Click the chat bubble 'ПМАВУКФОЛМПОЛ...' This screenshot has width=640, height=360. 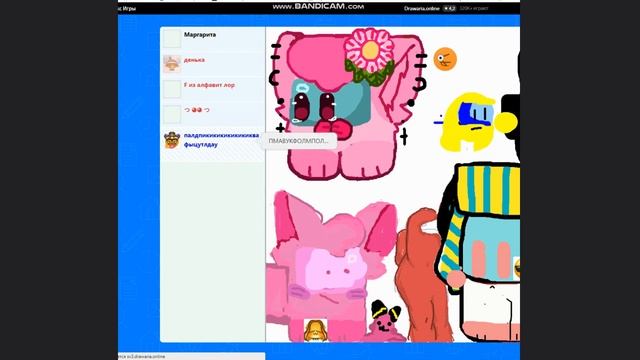pos(299,141)
